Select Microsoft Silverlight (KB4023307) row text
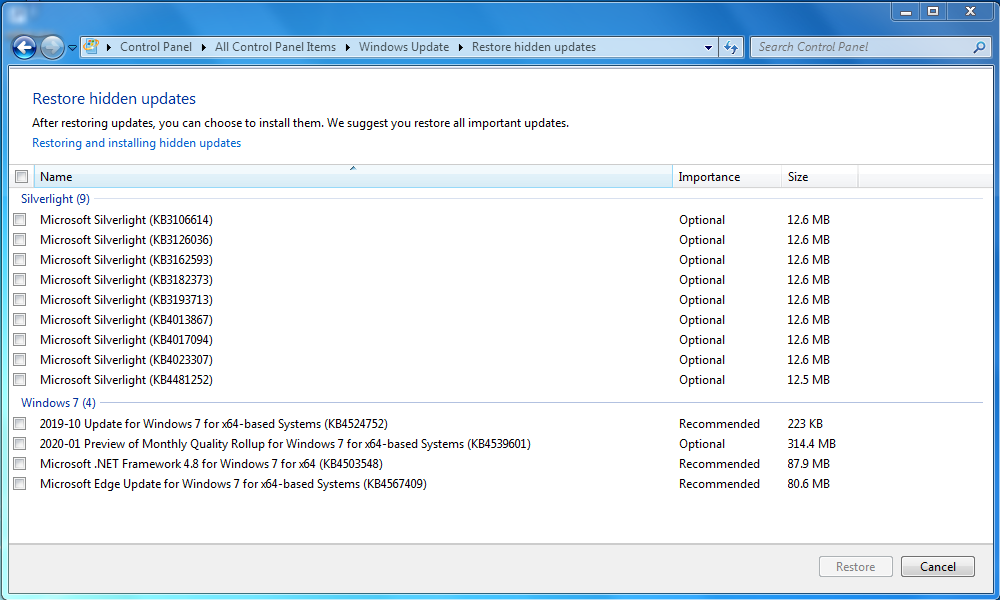1000x600 pixels. pyautogui.click(x=126, y=360)
